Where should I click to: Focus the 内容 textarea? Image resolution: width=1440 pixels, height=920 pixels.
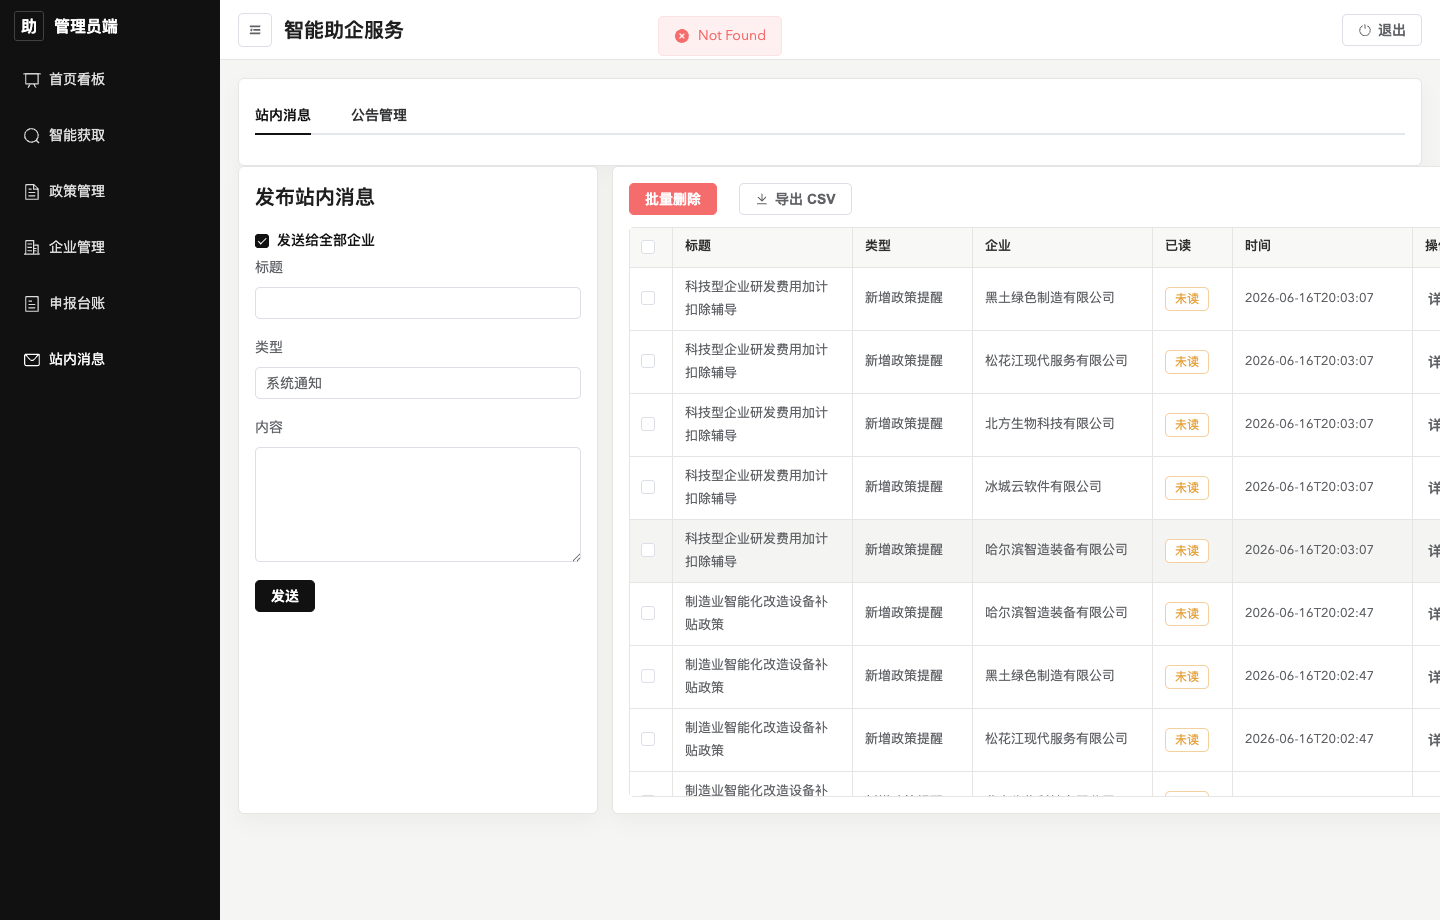point(418,504)
